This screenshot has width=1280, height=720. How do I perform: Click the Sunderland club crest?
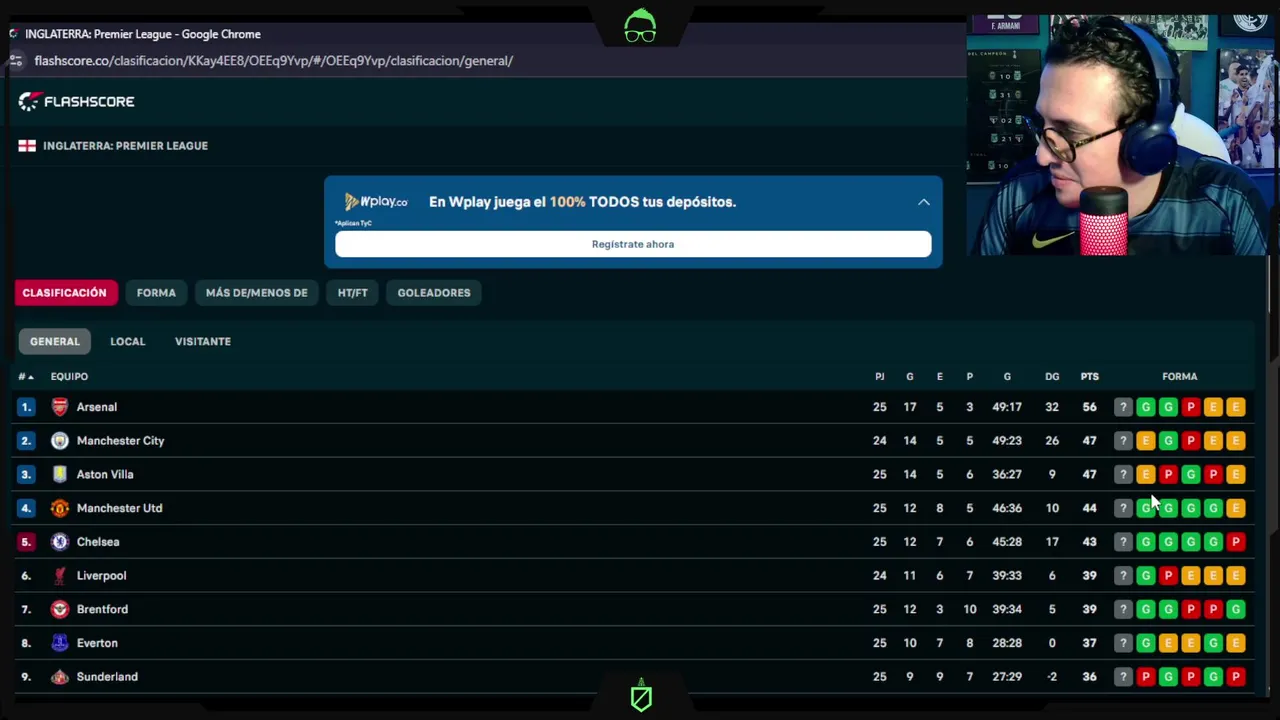[60, 677]
